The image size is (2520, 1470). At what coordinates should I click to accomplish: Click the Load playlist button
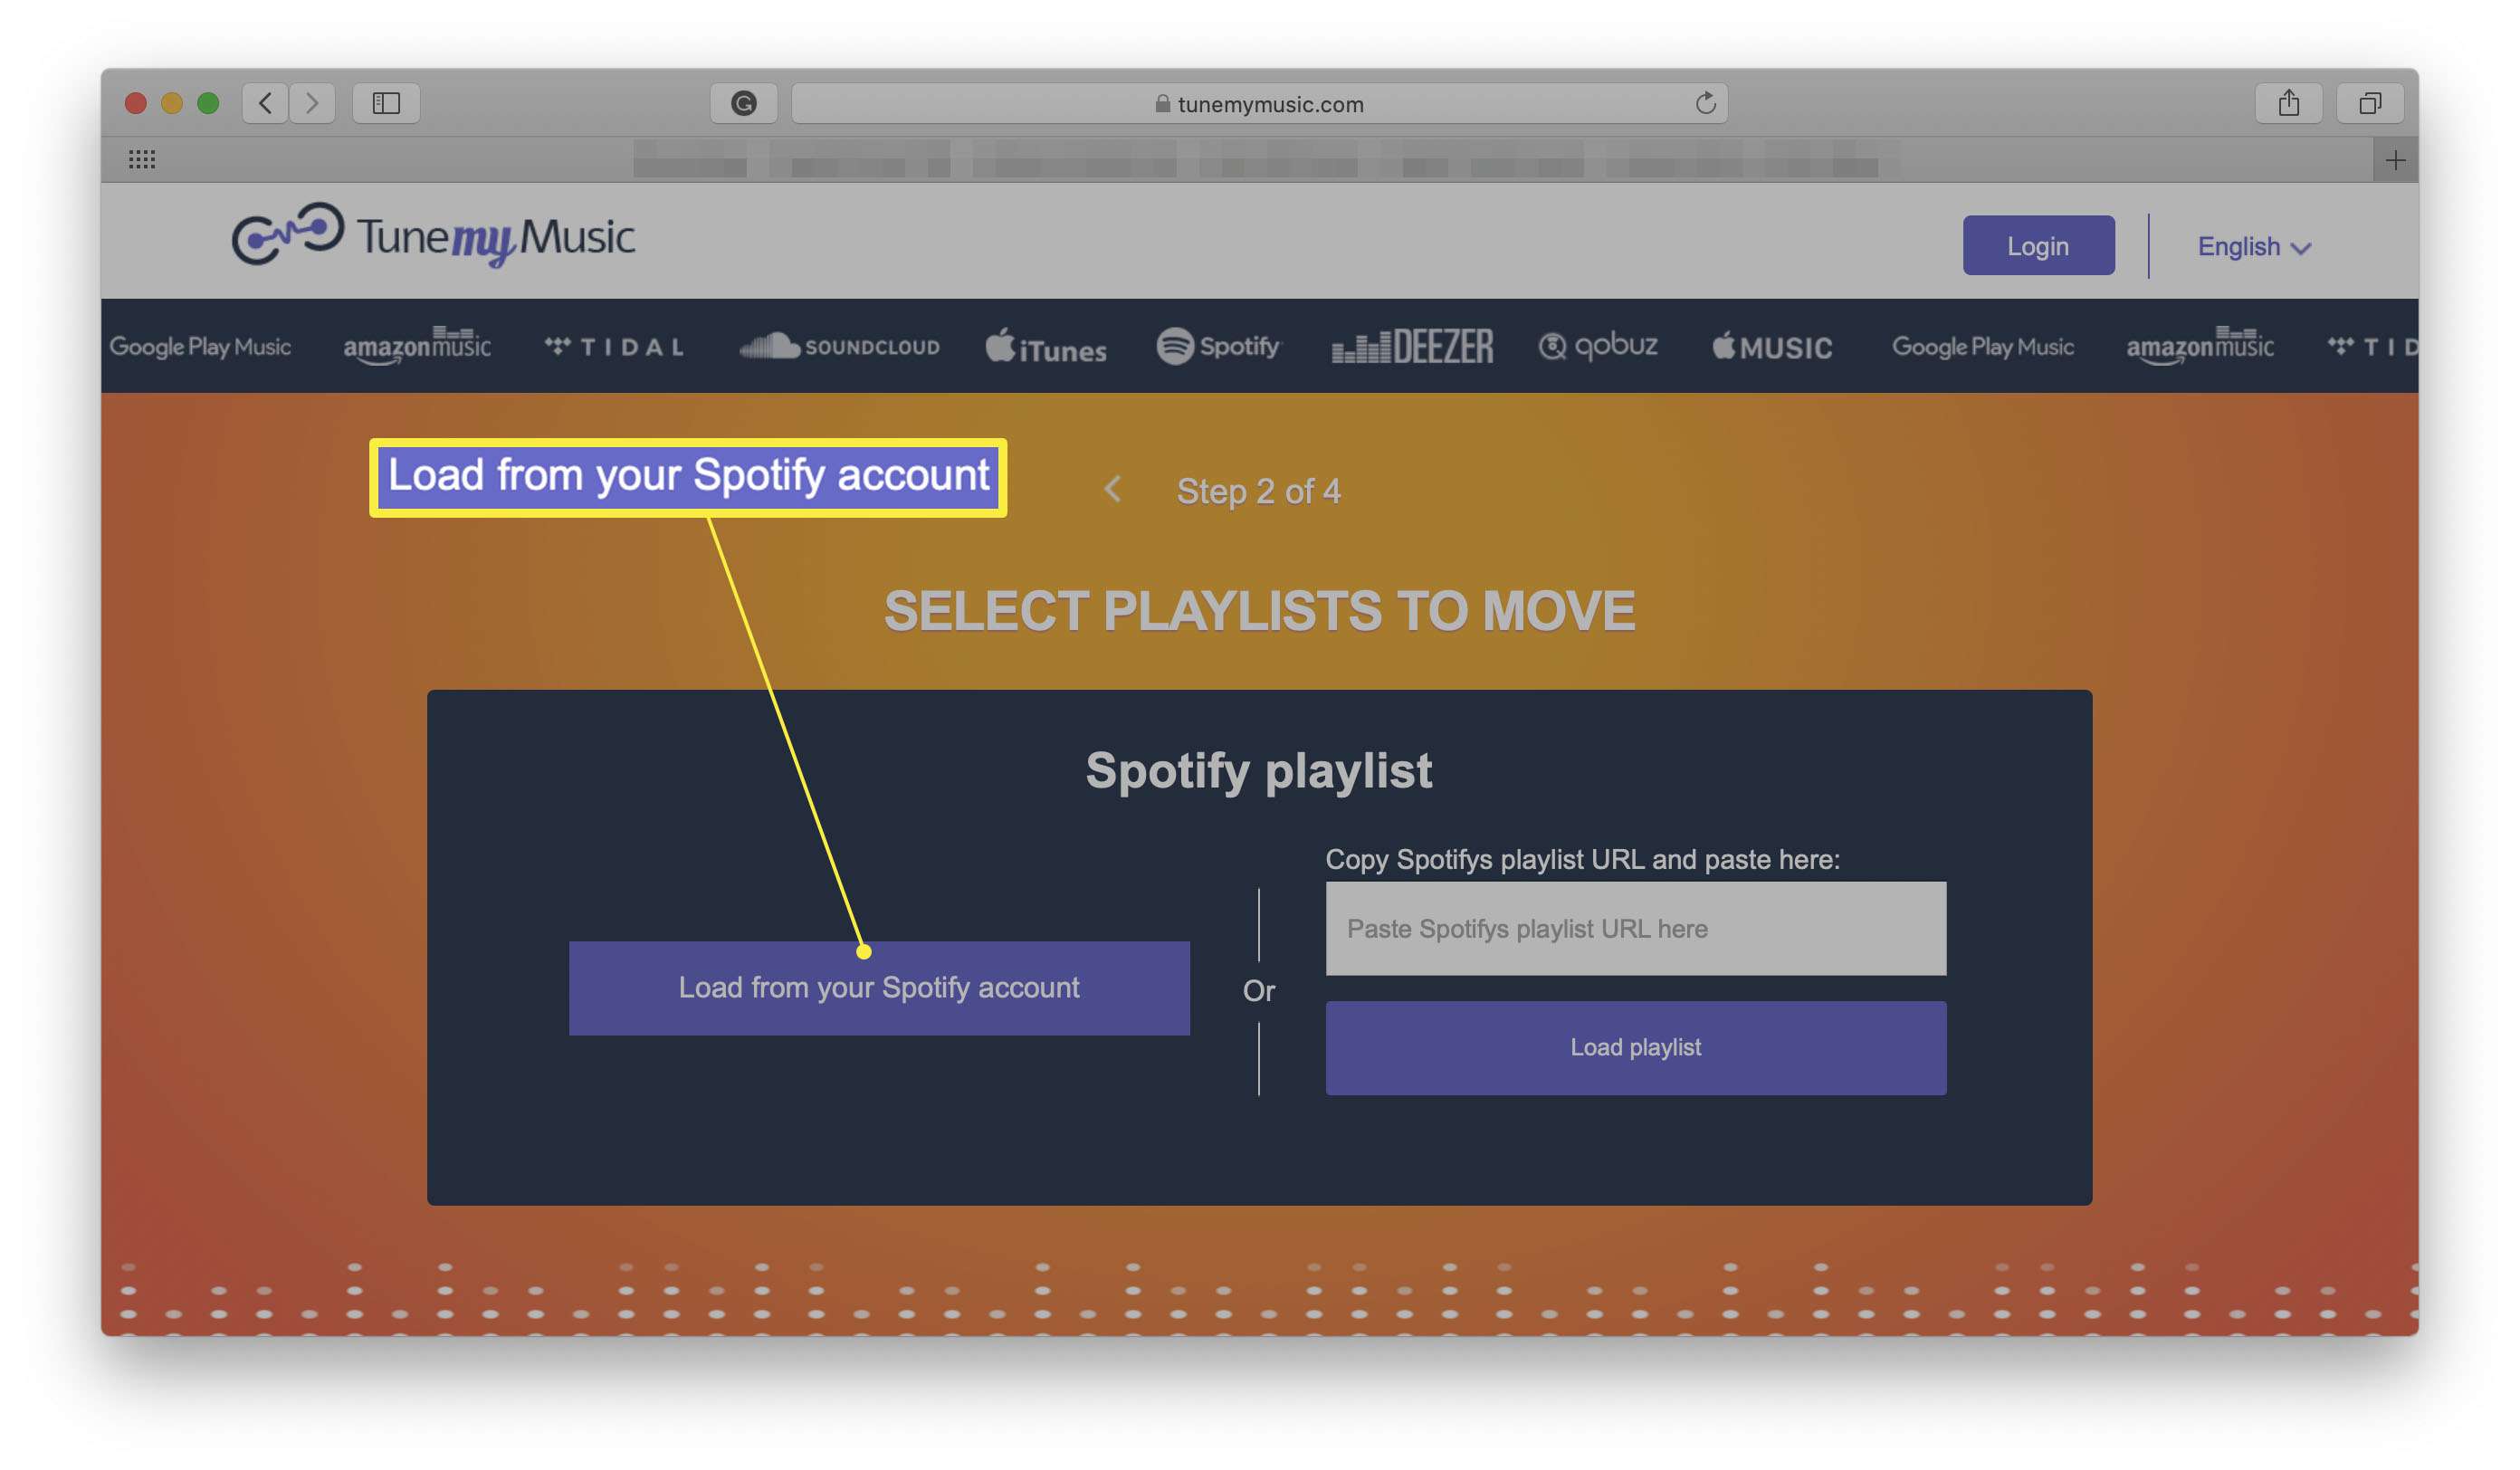click(x=1635, y=1047)
